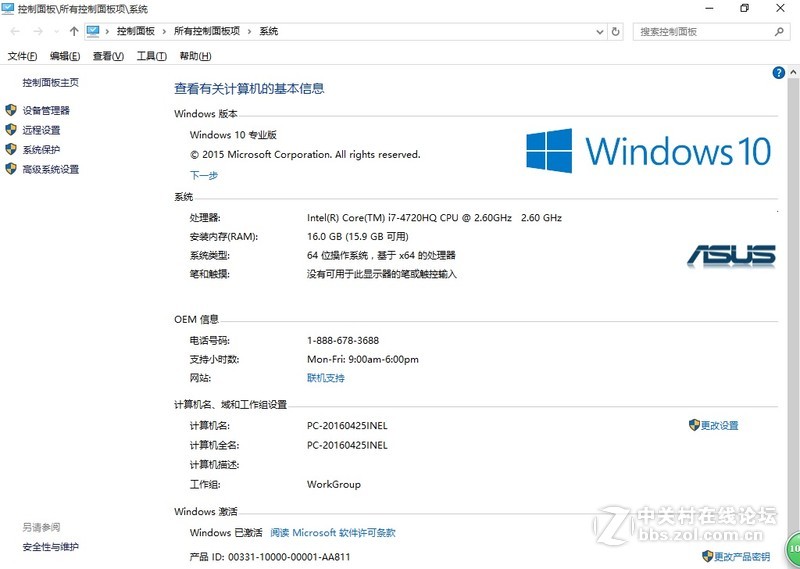The image size is (800, 569).
Task: Click the ASUS OEM logo
Action: (x=731, y=256)
